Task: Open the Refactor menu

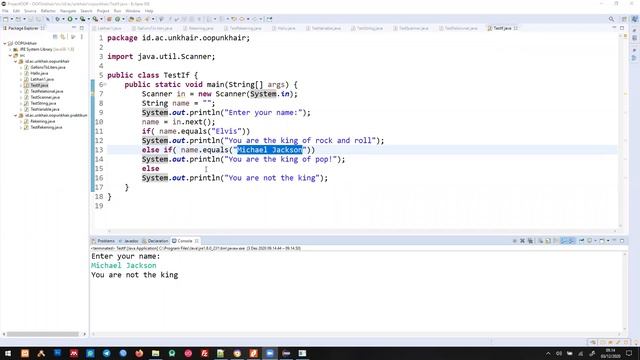Action: [48, 11]
